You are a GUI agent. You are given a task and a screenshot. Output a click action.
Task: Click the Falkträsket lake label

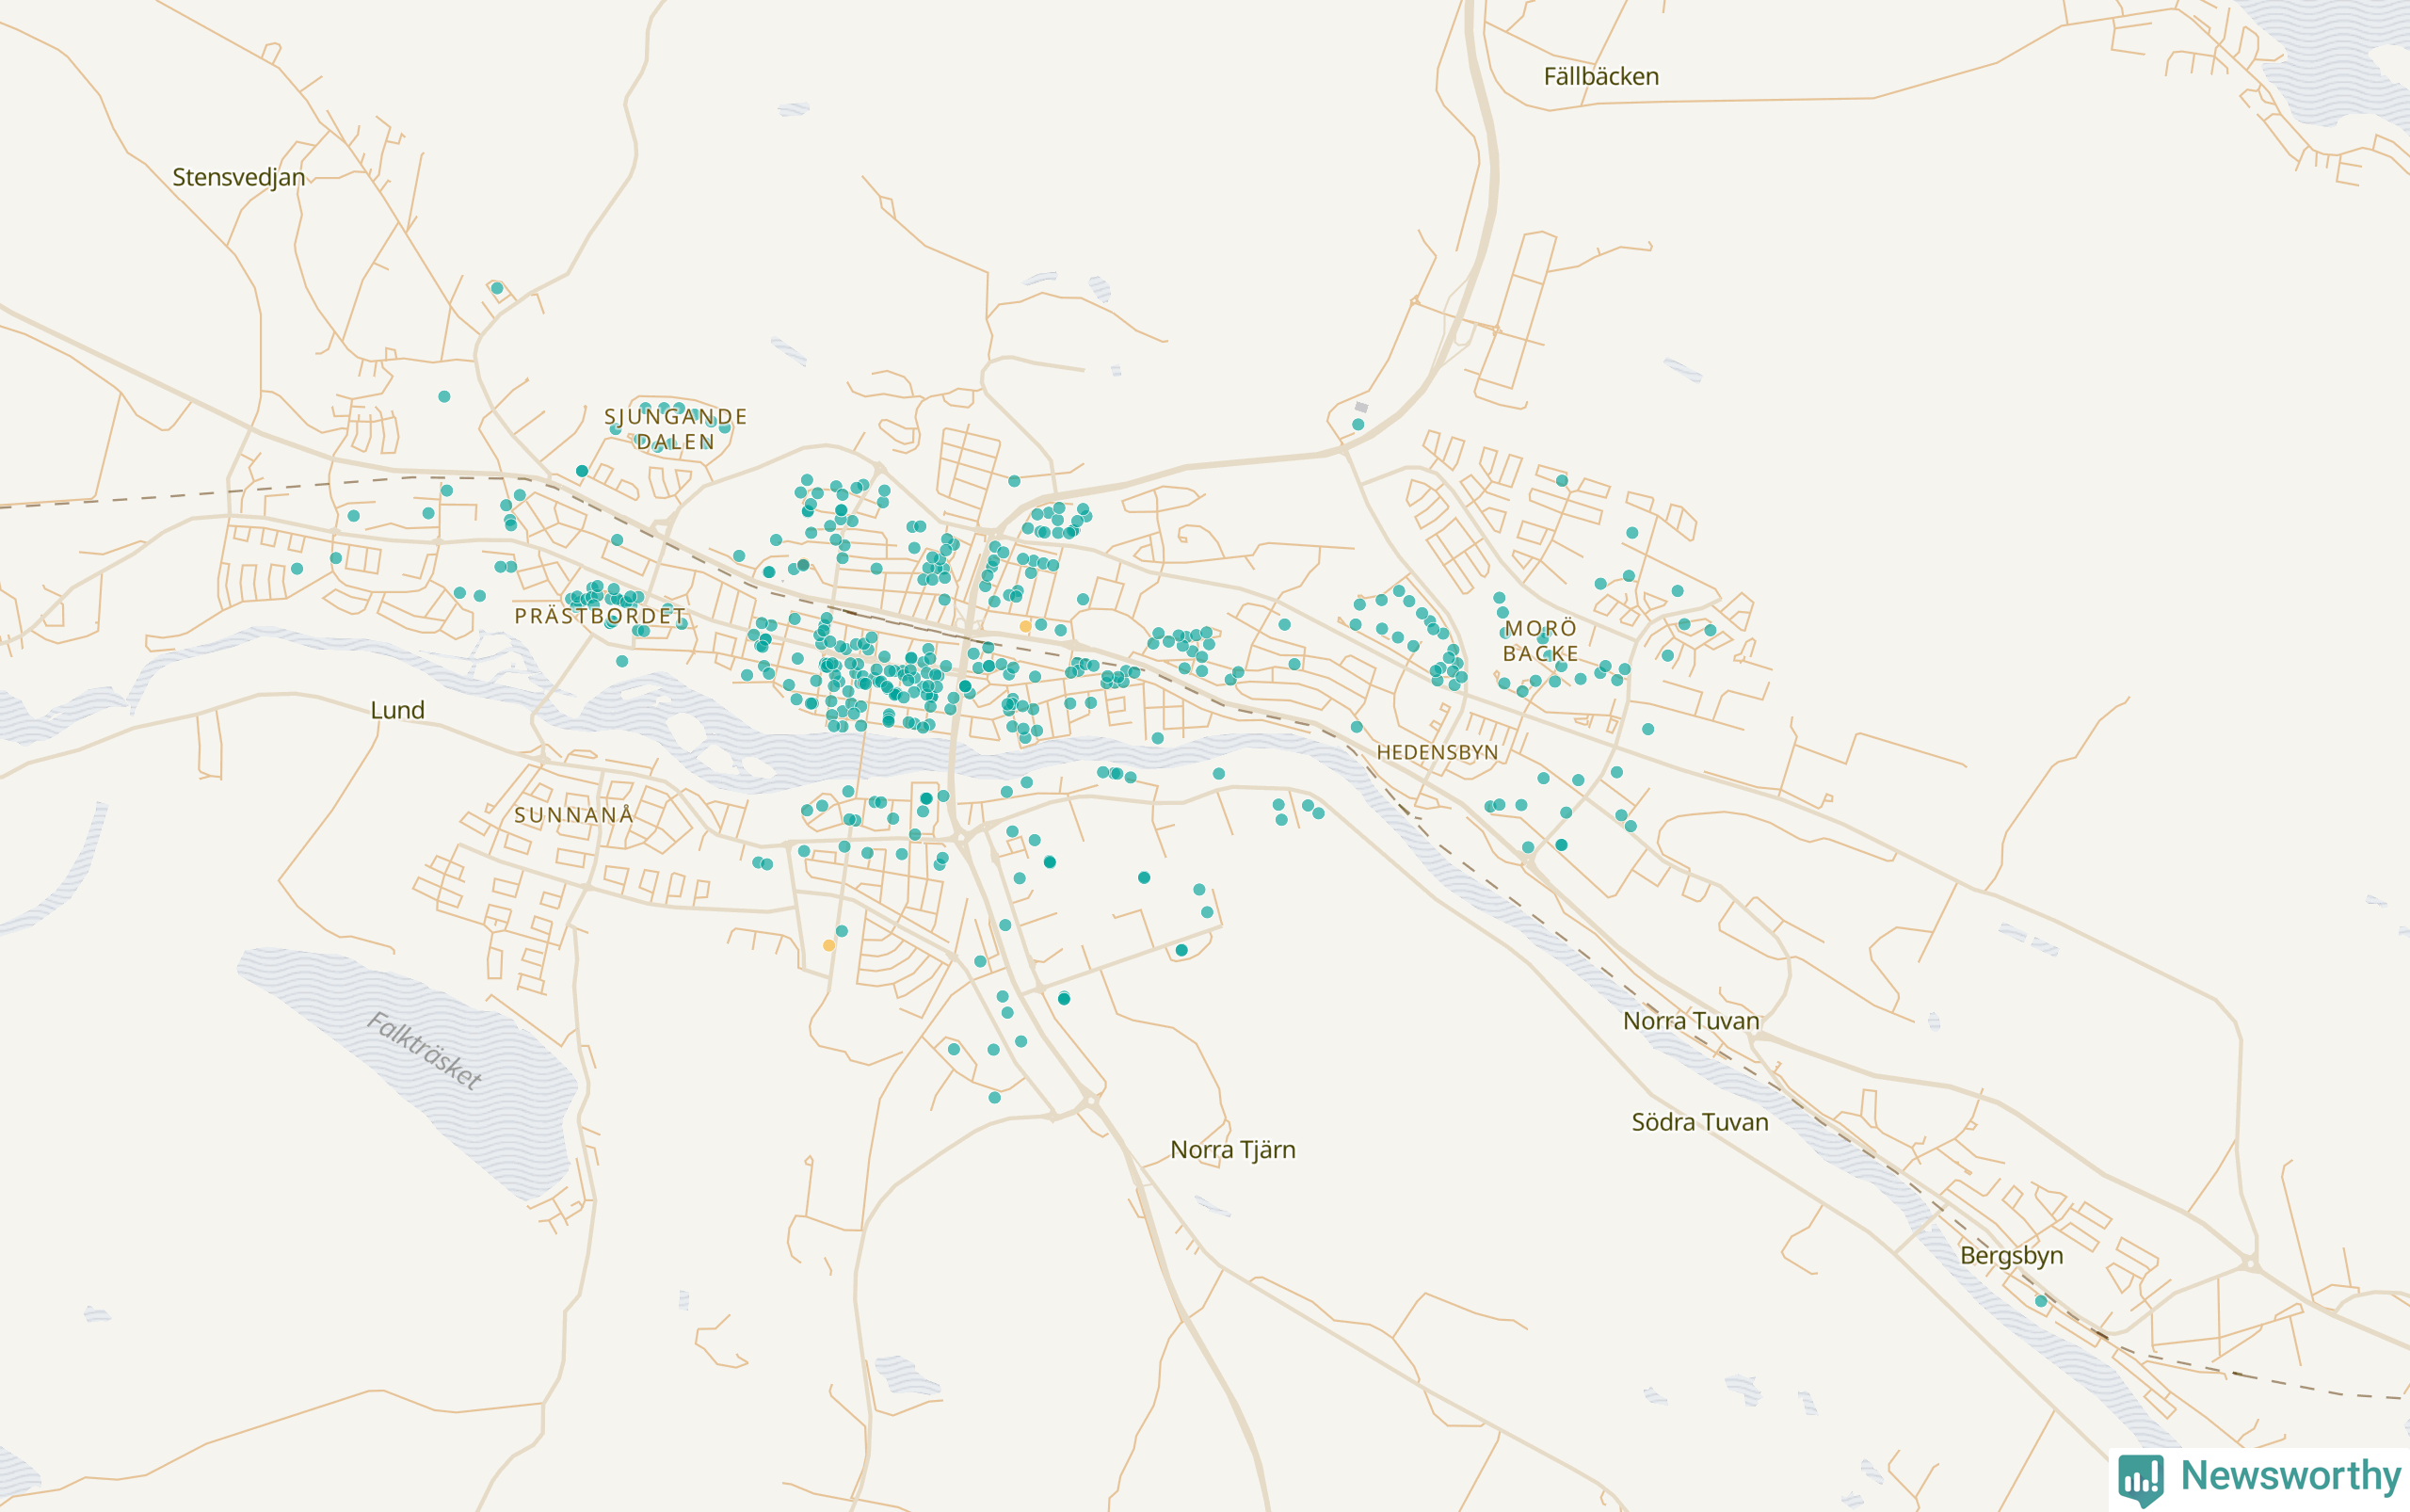[424, 1050]
